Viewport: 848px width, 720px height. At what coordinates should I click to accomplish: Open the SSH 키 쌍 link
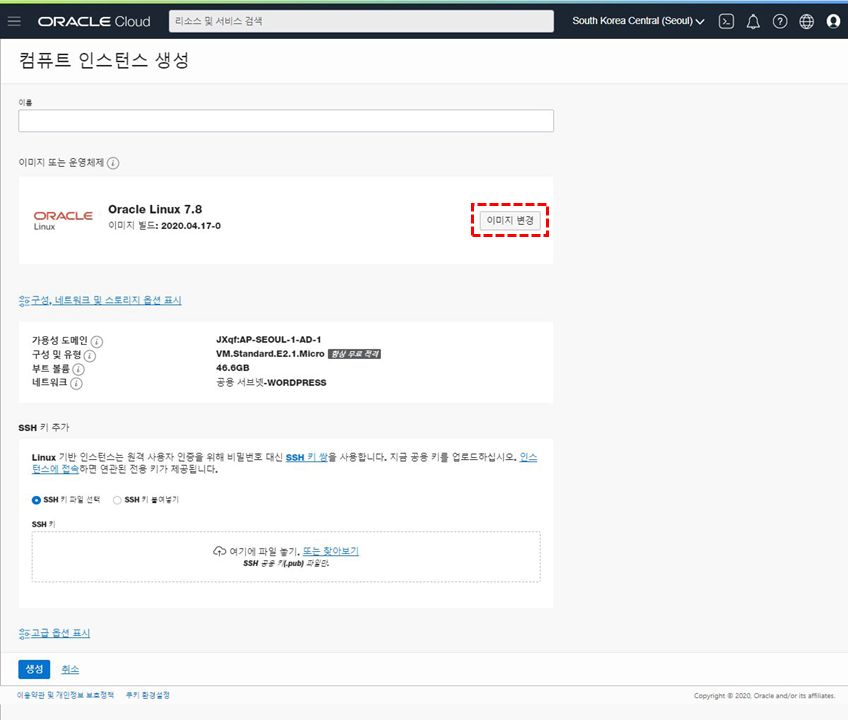pos(307,457)
